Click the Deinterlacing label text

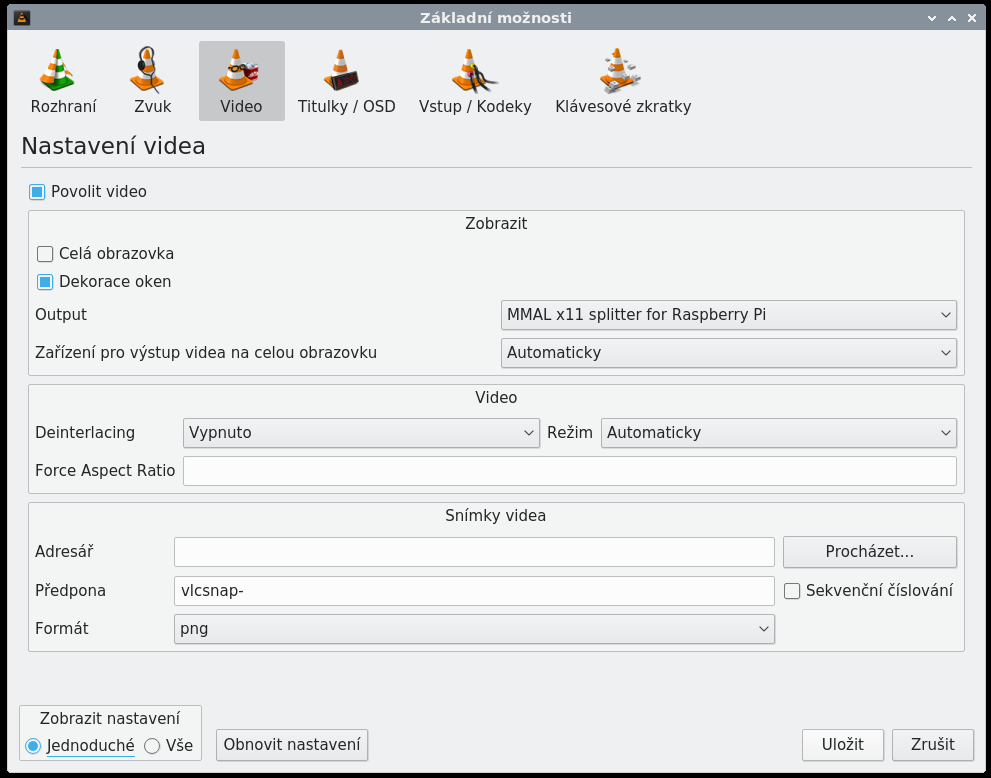tap(85, 433)
